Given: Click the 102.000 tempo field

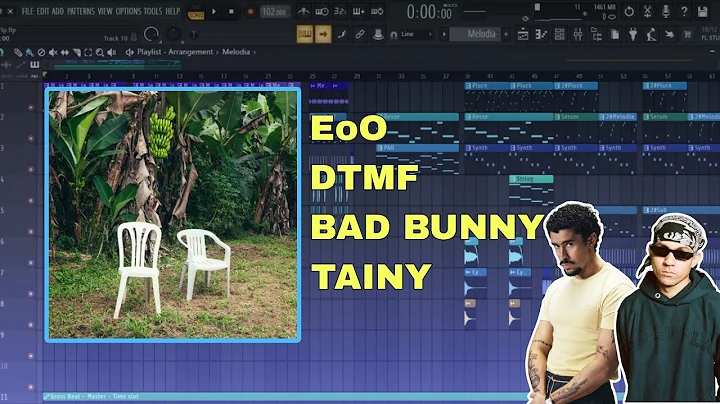Looking at the screenshot, I should (274, 12).
